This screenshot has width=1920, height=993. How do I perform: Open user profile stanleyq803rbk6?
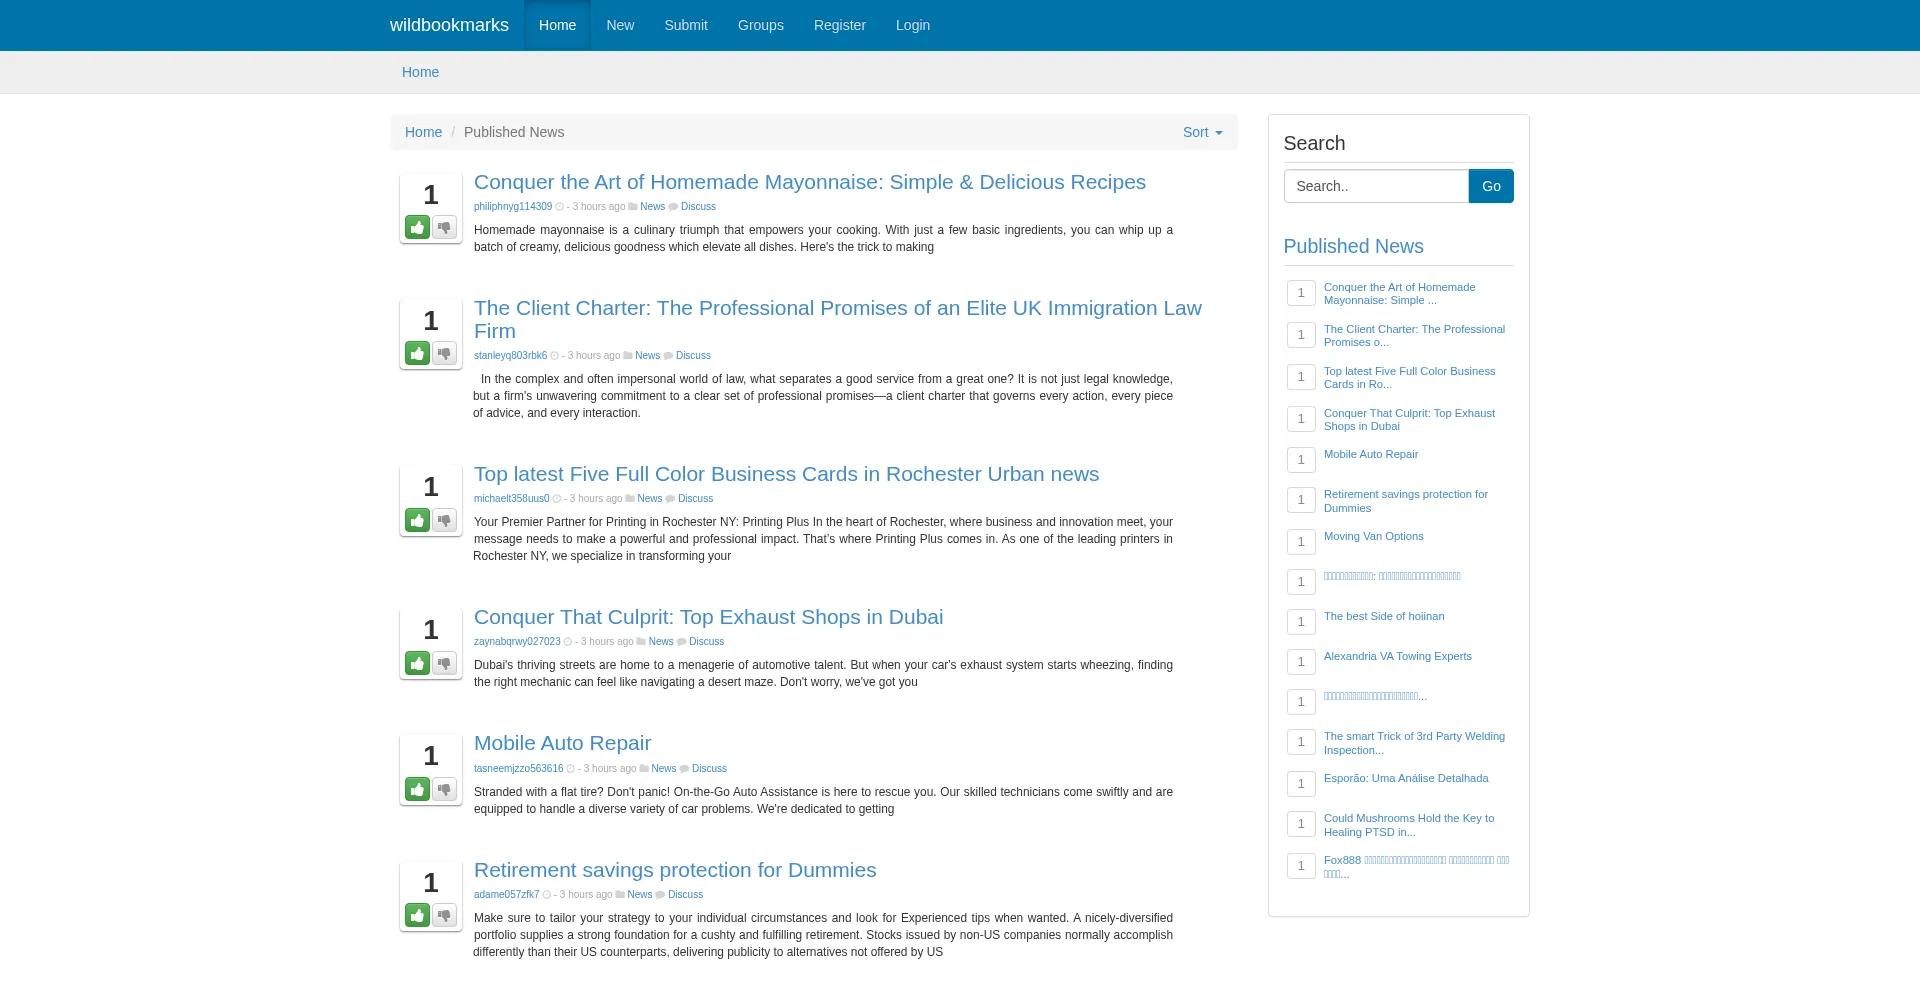pos(510,356)
